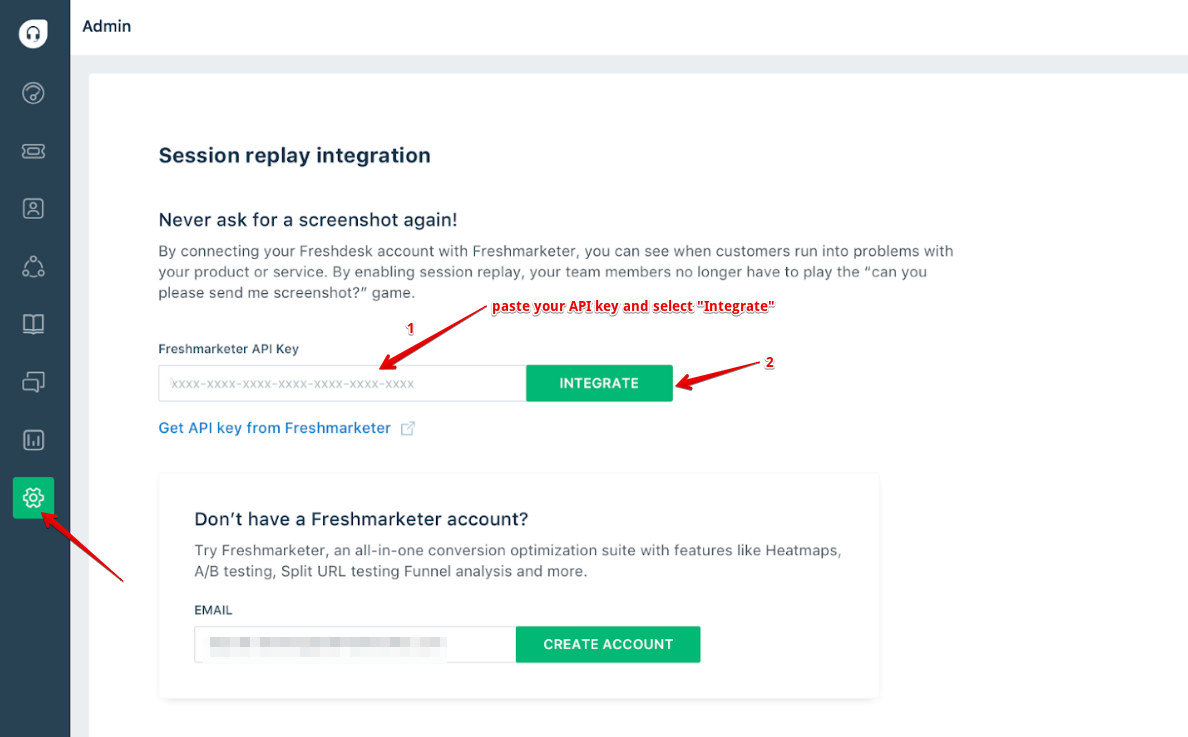Open Reports via the bar chart icon
The width and height of the screenshot is (1188, 737).
33,440
